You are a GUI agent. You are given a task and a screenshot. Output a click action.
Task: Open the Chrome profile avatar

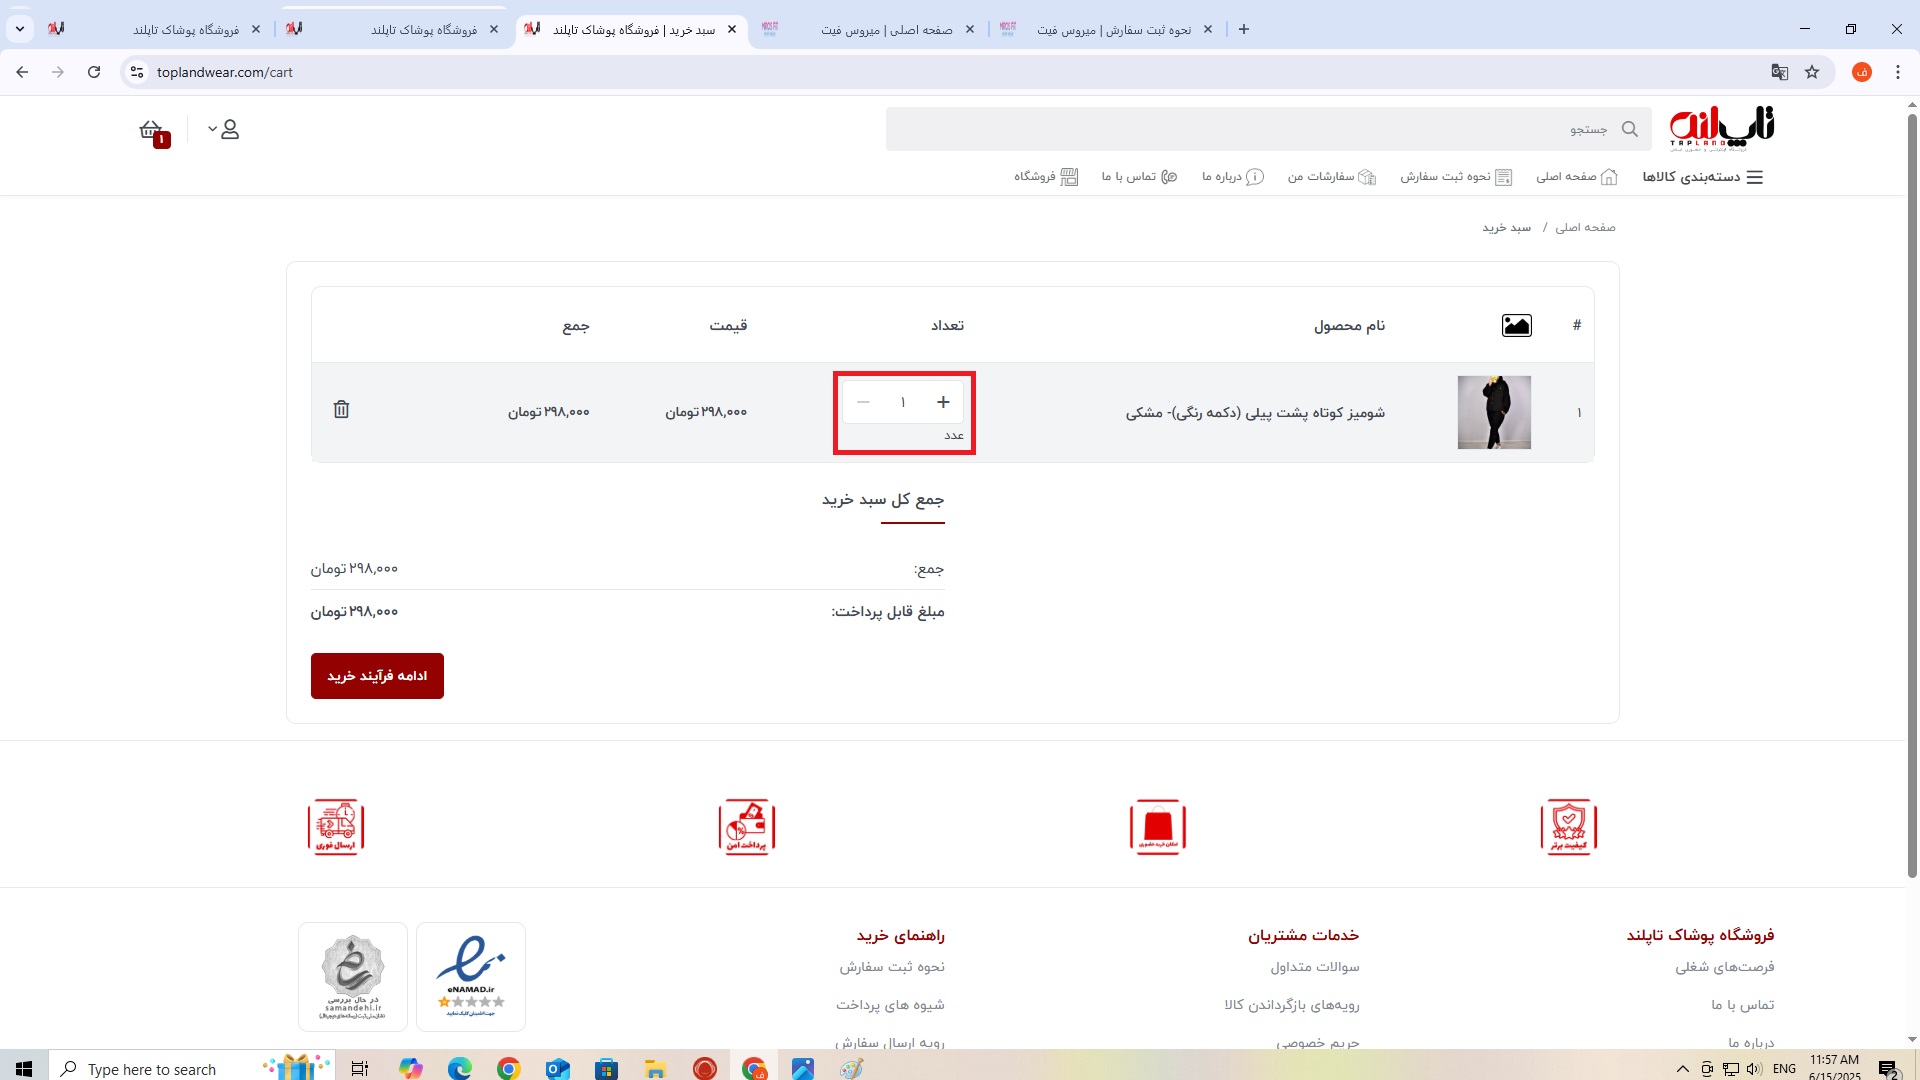[1862, 72]
